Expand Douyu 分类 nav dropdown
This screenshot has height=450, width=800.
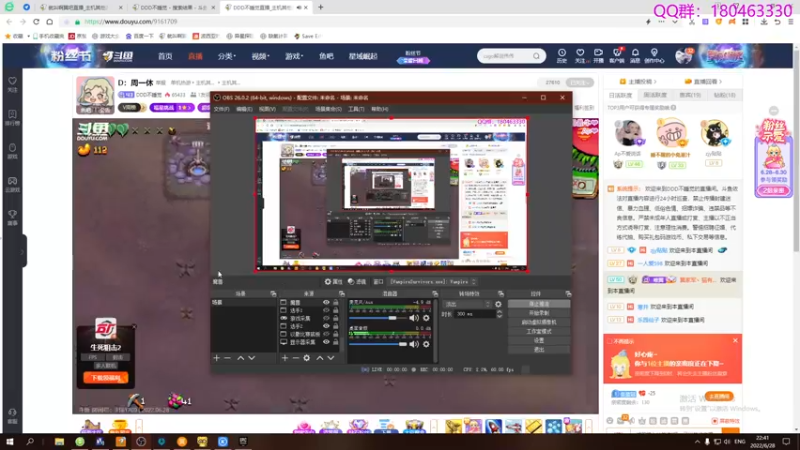[227, 56]
